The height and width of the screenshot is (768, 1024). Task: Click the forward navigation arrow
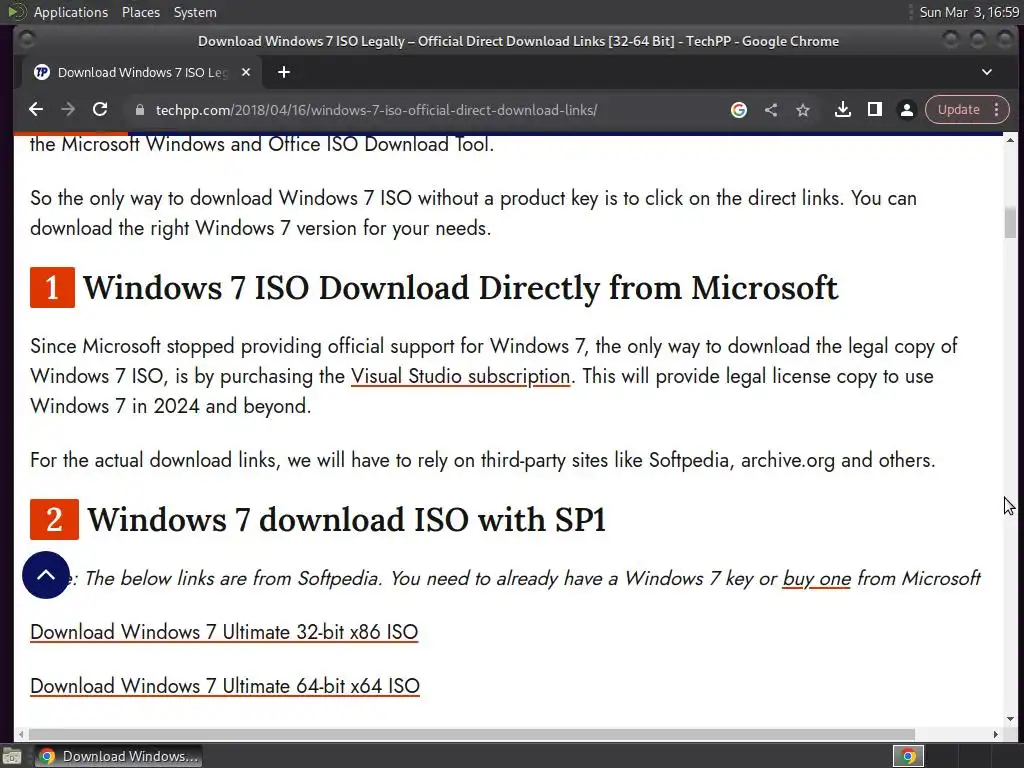[x=68, y=110]
